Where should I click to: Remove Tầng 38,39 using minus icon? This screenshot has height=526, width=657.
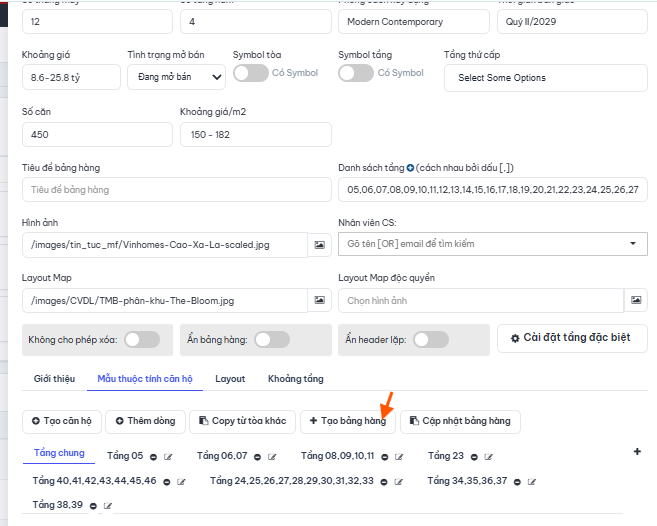click(x=93, y=506)
